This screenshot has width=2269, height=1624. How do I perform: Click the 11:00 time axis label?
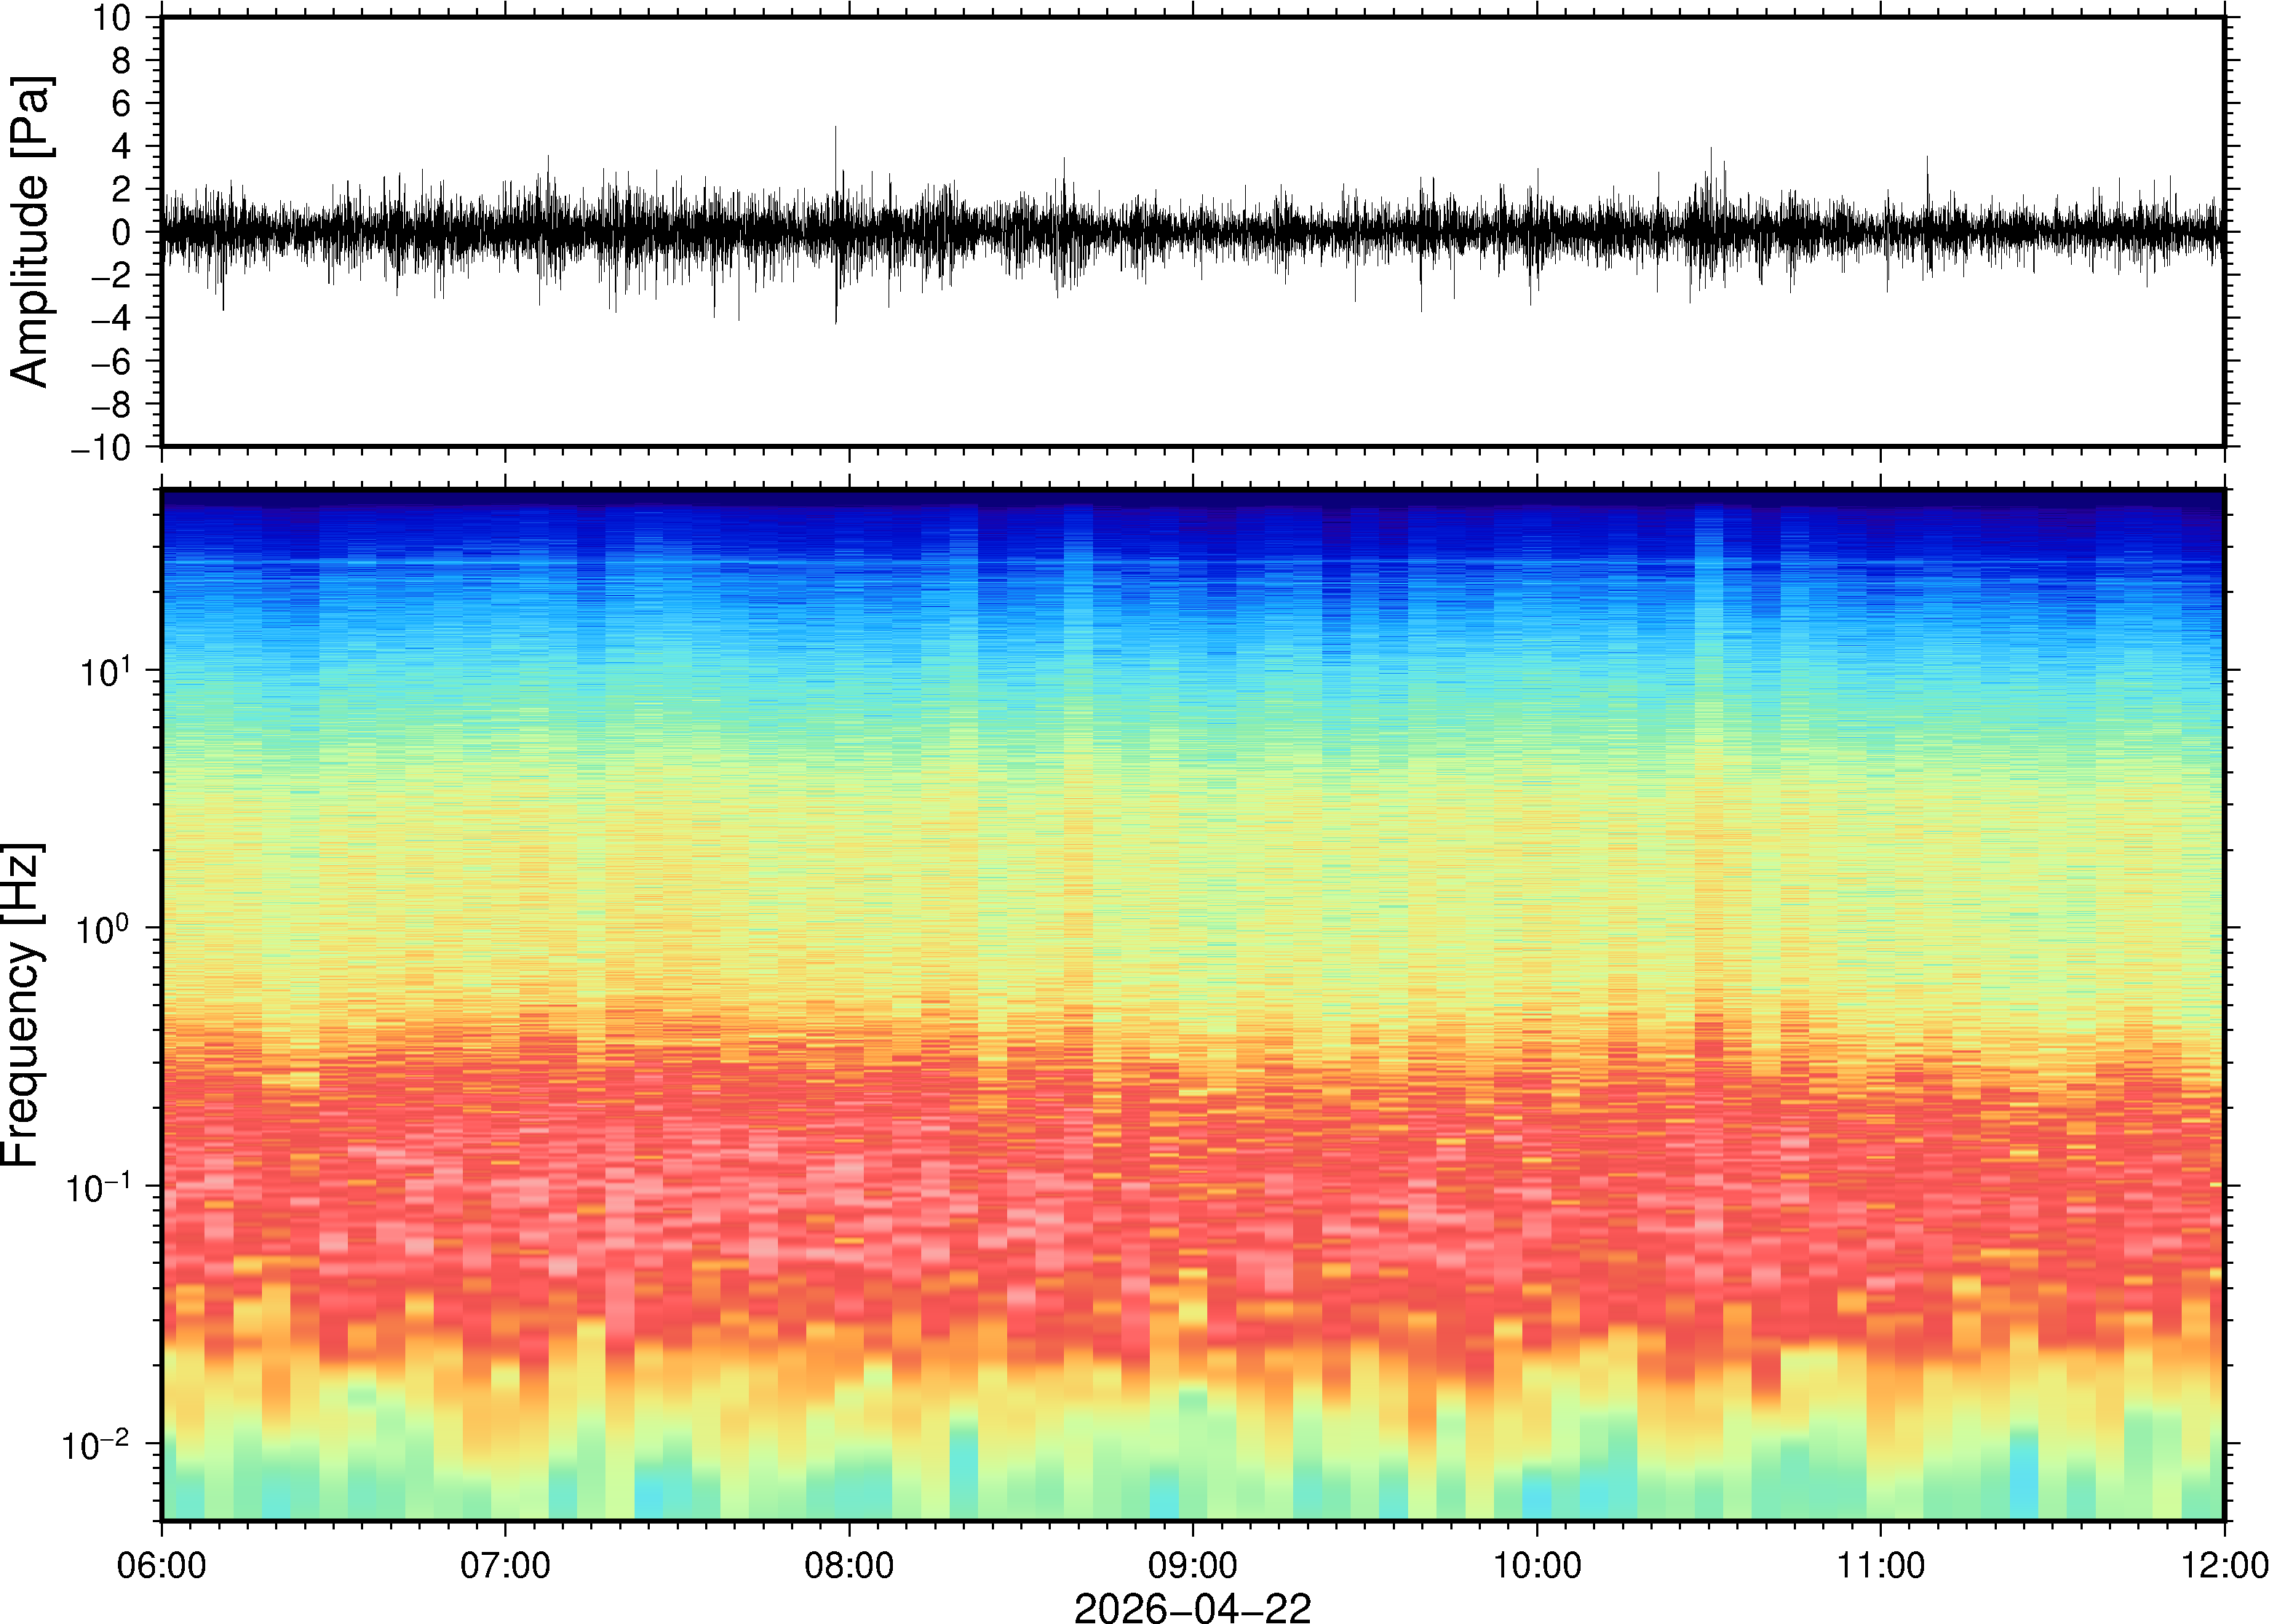click(x=1881, y=1565)
